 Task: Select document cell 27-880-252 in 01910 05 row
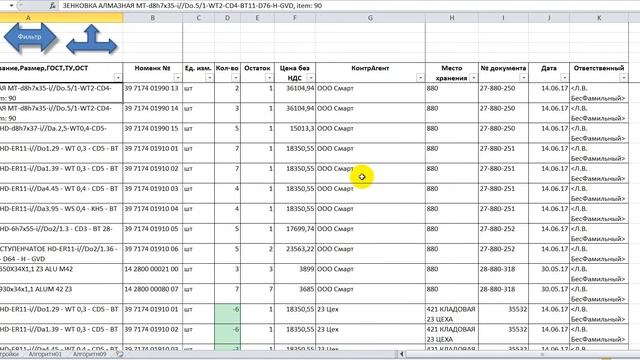[503, 233]
